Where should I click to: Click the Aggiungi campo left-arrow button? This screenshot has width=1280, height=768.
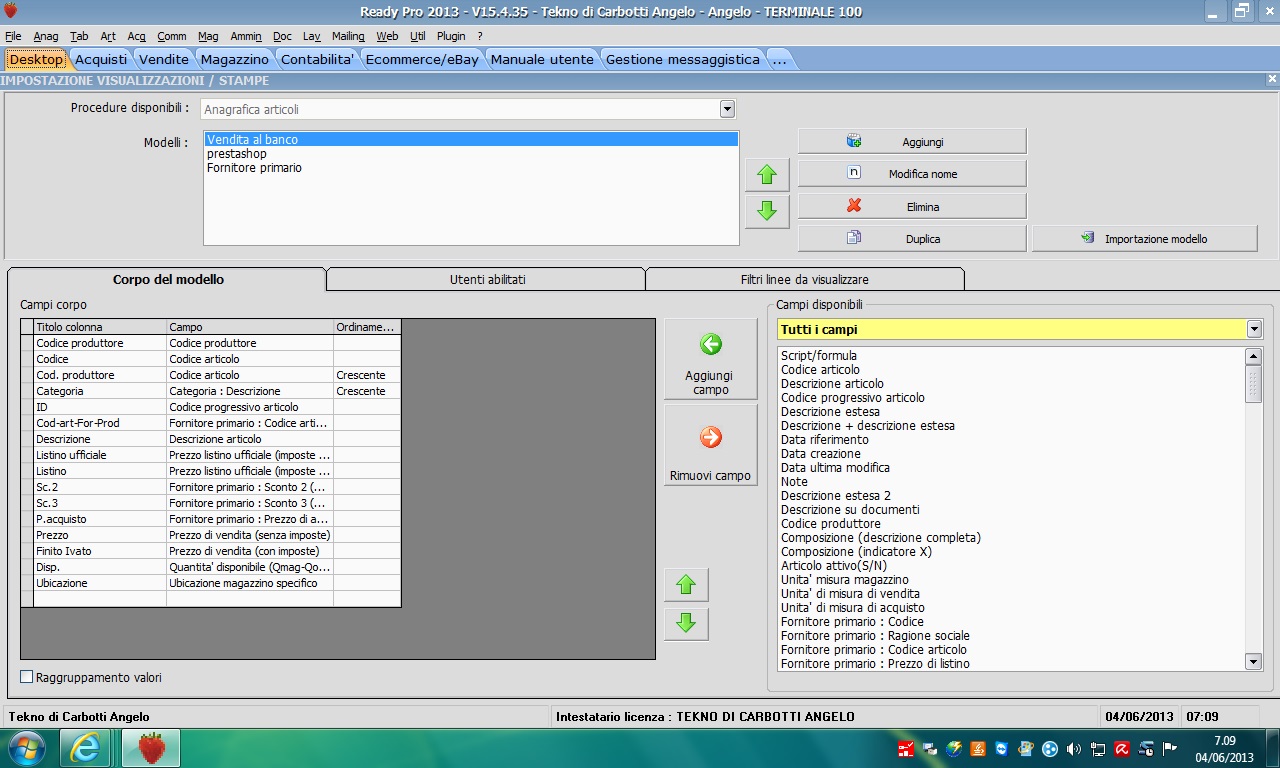click(x=710, y=359)
